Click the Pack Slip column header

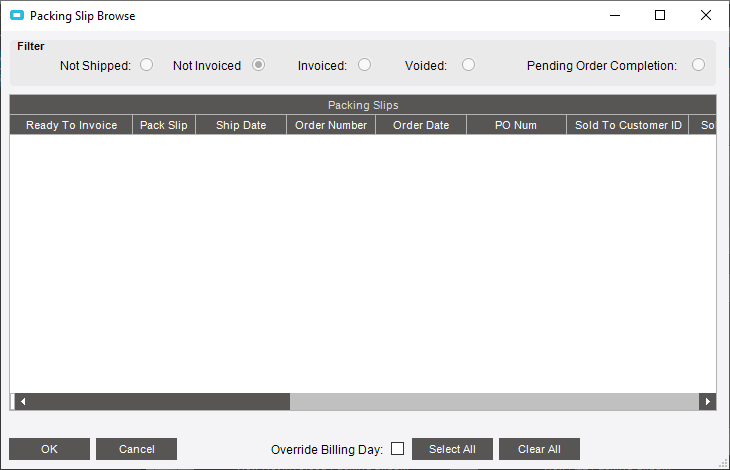164,125
